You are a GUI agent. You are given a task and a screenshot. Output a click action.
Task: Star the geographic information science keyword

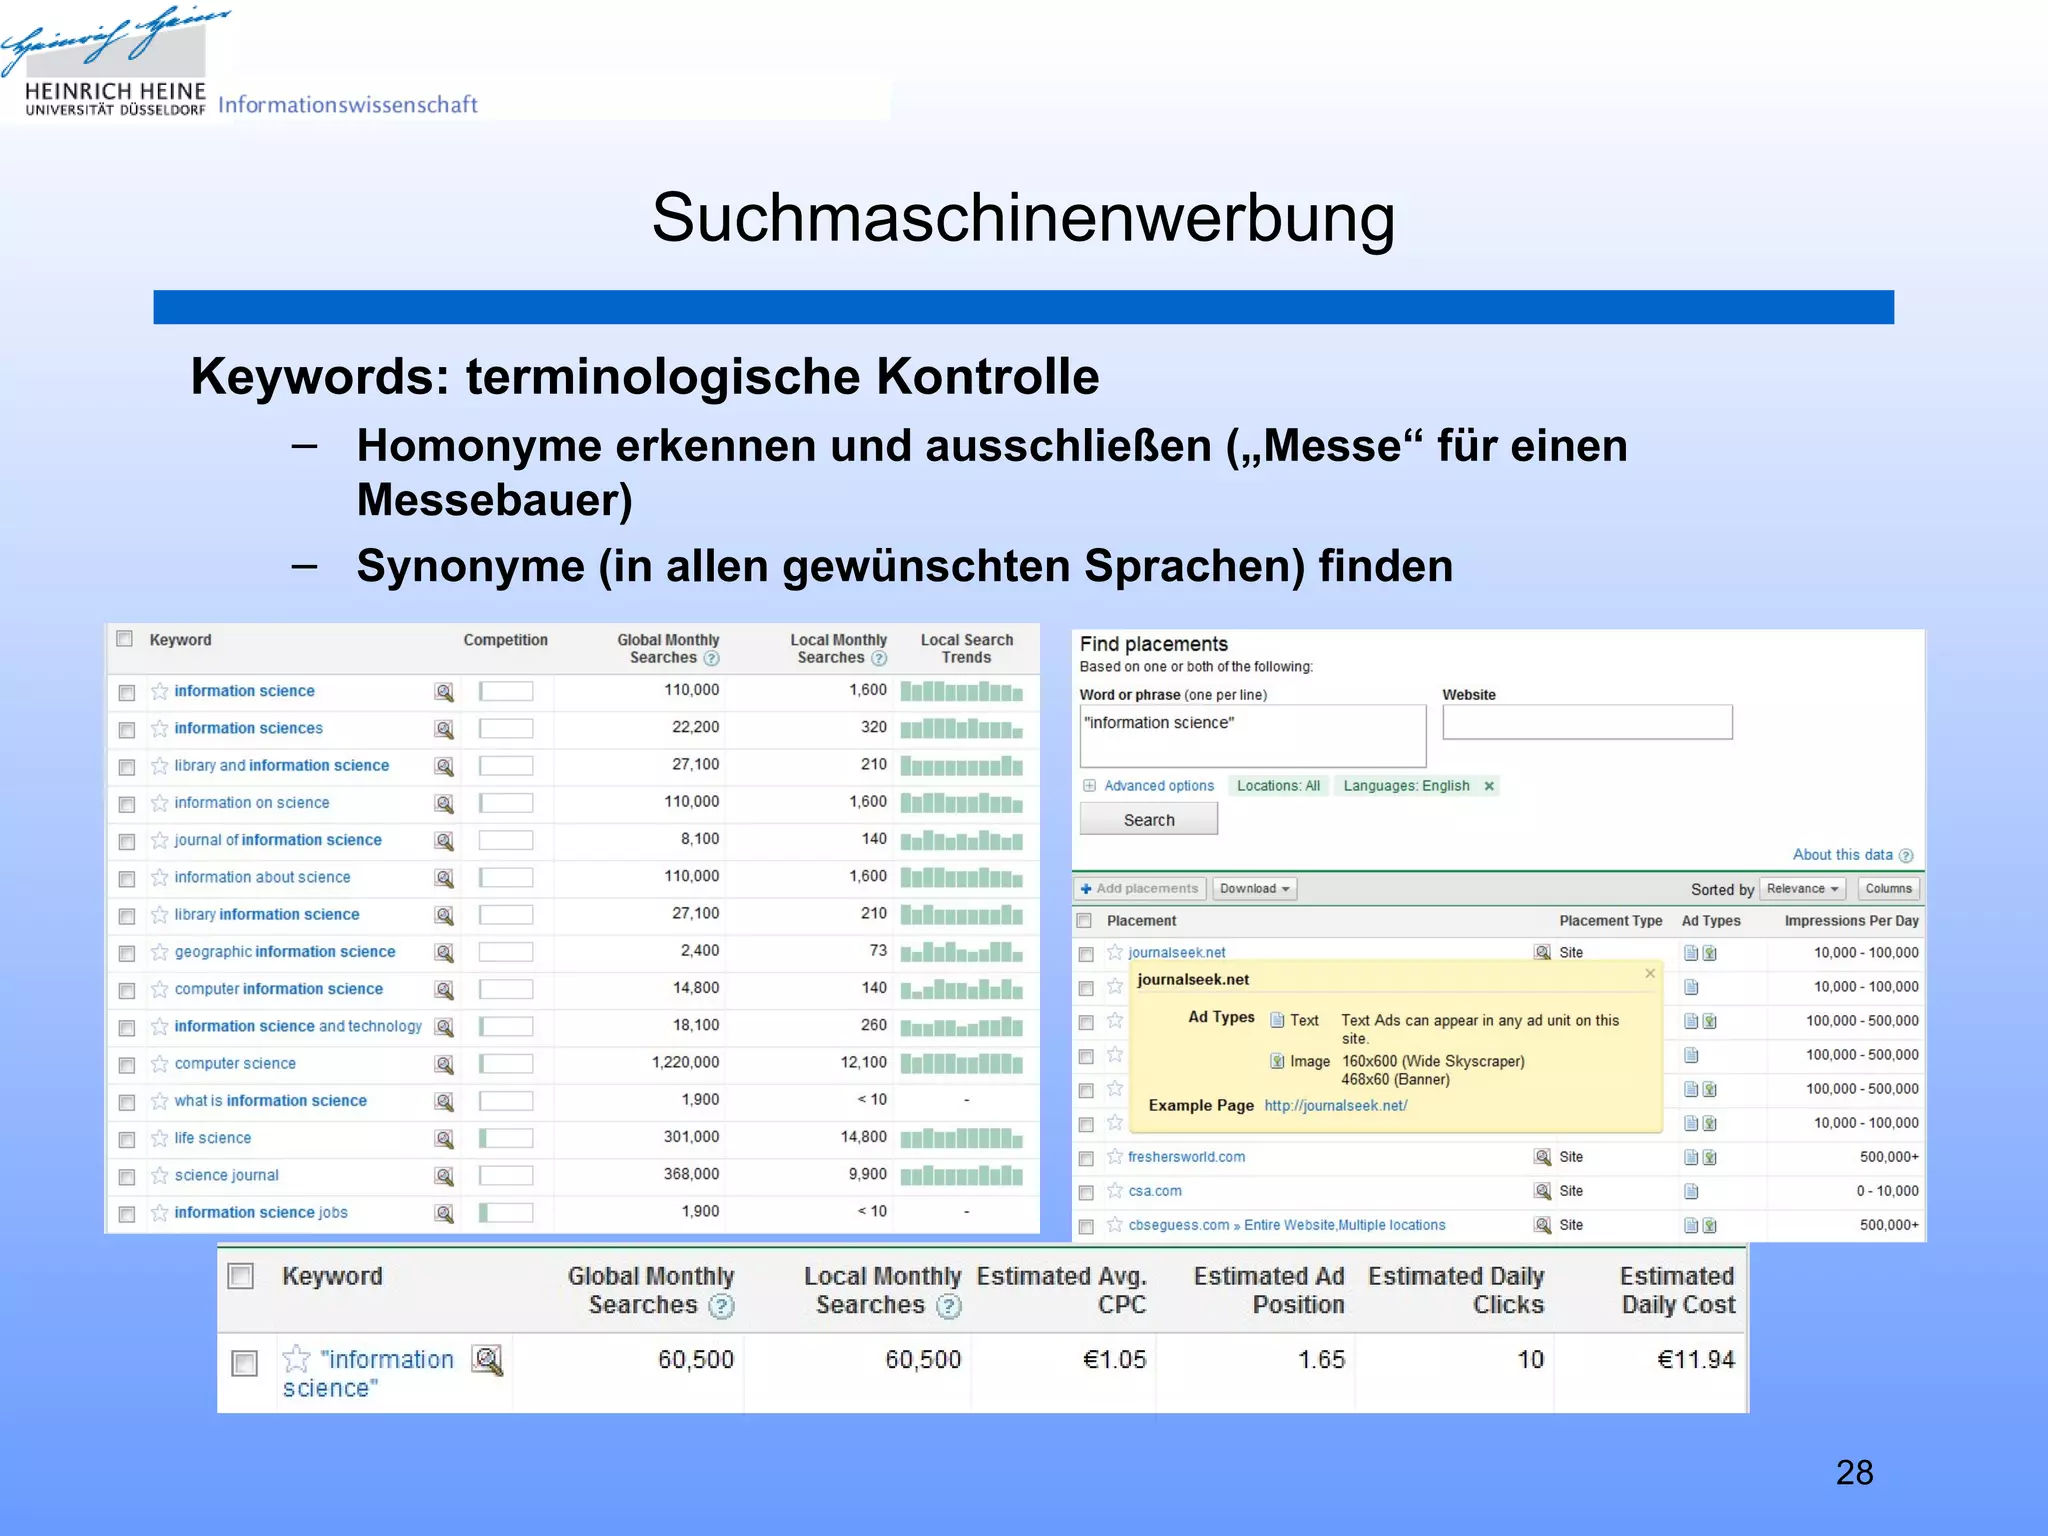[160, 952]
